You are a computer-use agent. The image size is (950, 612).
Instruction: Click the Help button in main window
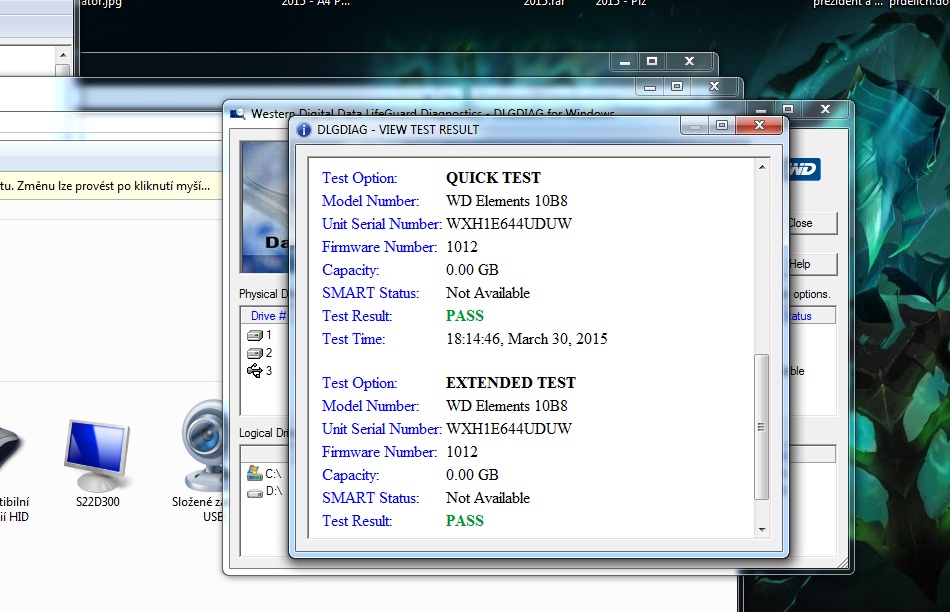(813, 264)
